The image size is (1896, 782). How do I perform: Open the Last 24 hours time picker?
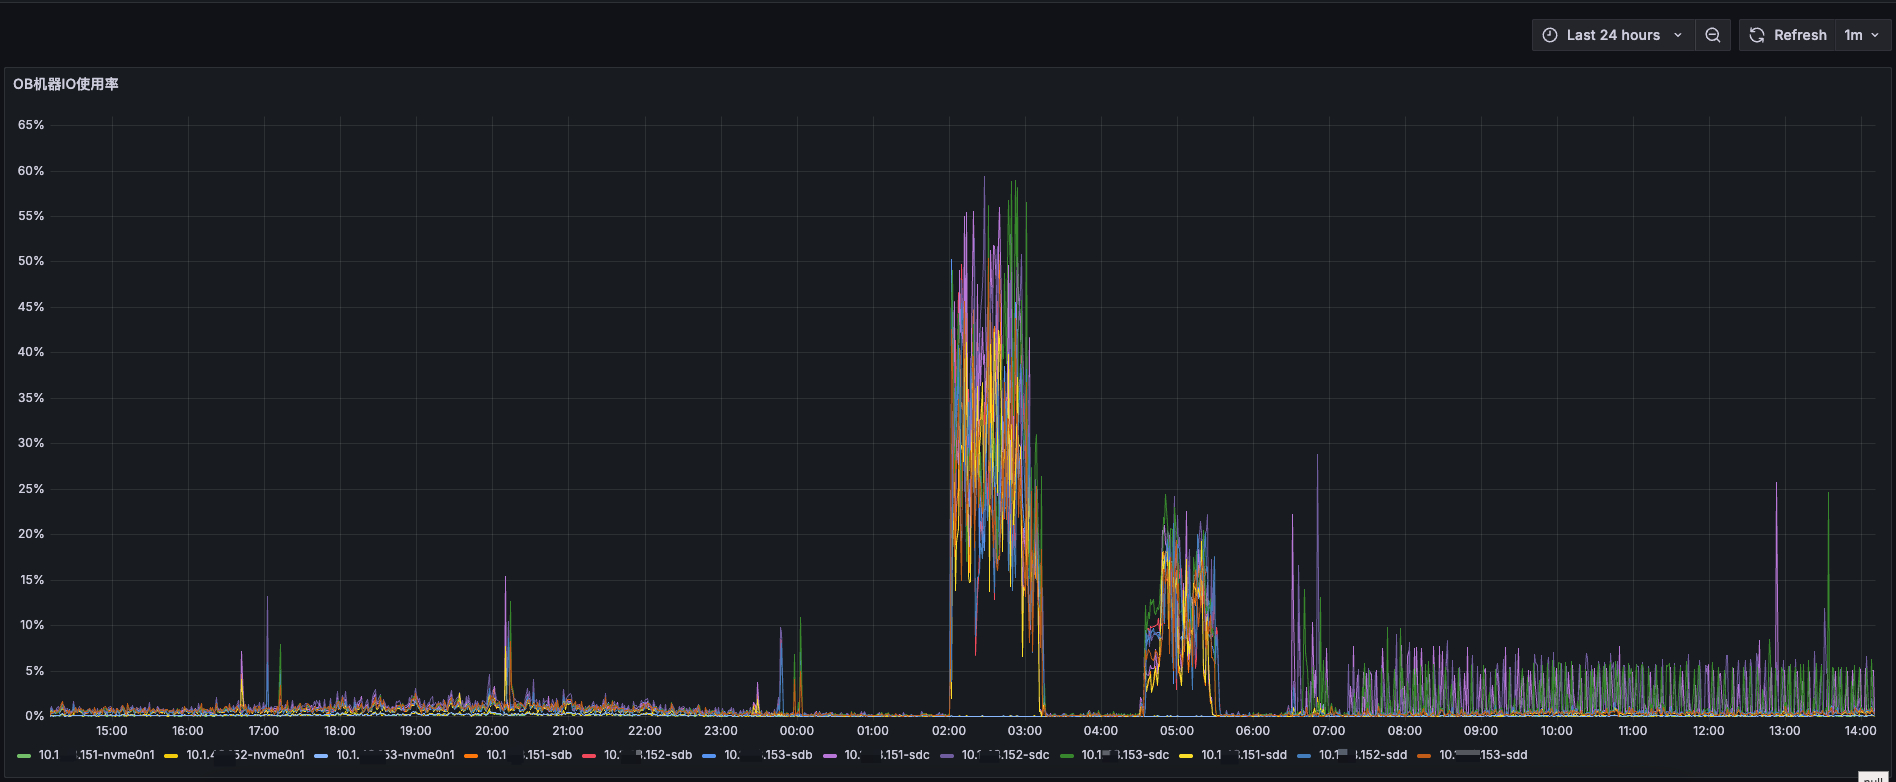point(1612,35)
